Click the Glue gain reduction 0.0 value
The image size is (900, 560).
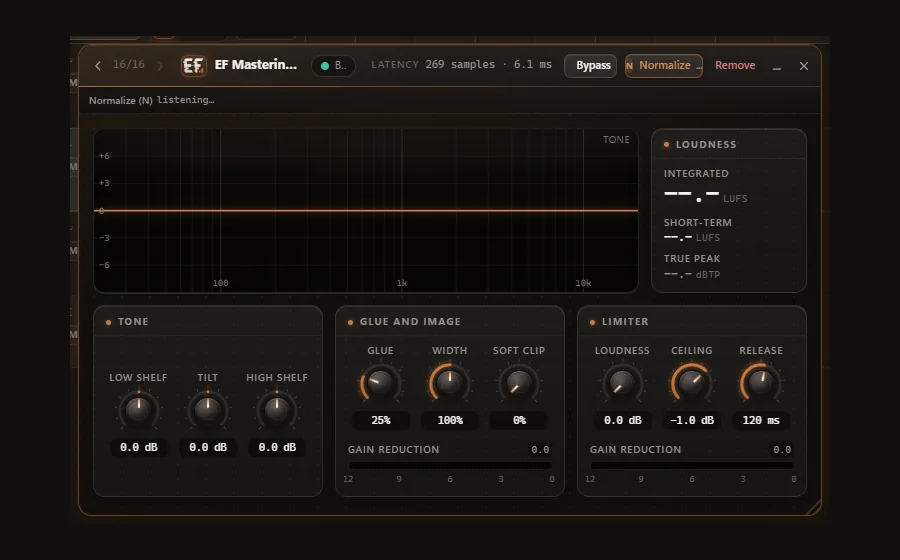pos(540,450)
